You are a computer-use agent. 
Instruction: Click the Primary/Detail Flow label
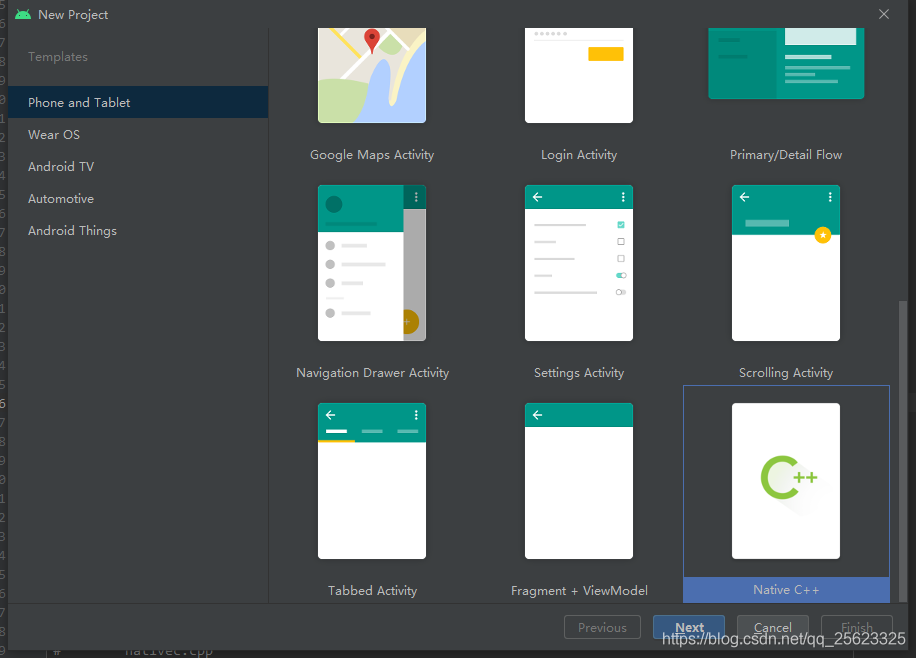tap(786, 155)
